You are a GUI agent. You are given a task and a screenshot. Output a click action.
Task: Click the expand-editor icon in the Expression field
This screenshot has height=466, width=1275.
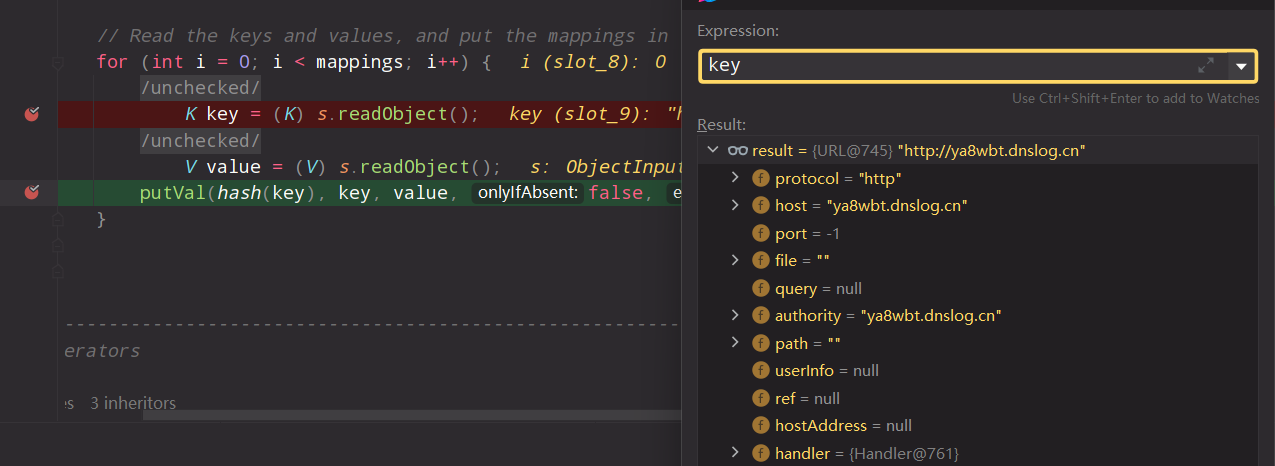coord(1206,66)
